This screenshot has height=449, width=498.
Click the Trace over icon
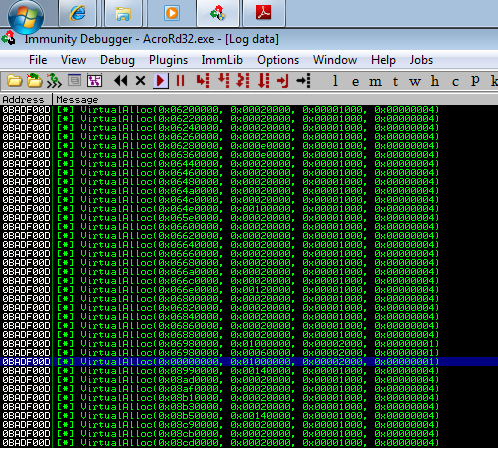263,81
